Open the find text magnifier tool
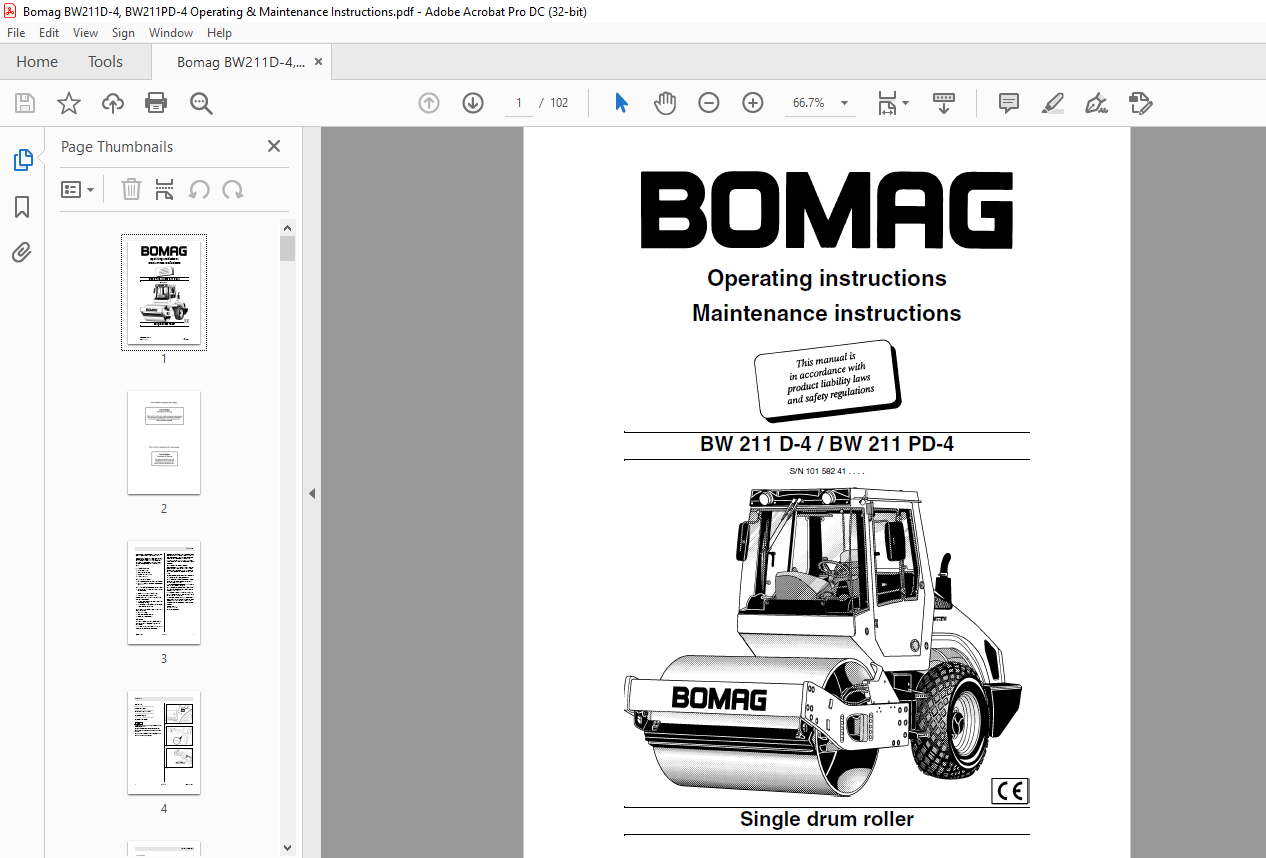Image resolution: width=1266 pixels, height=858 pixels. pyautogui.click(x=201, y=103)
